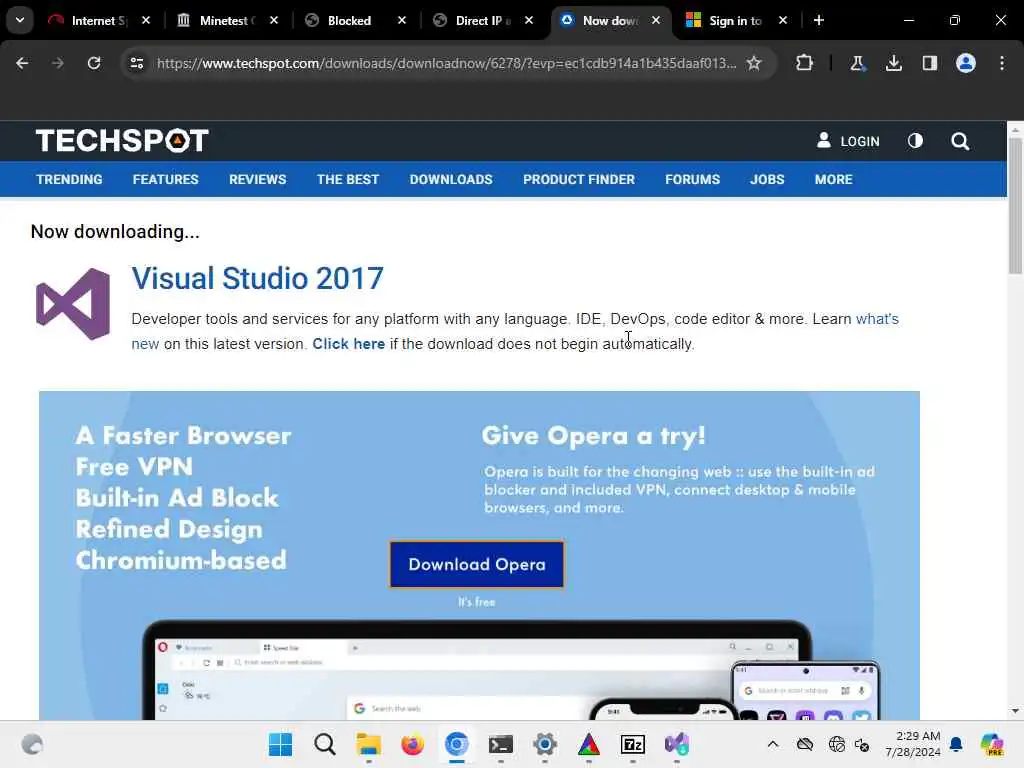Screen dimensions: 1024x768
Task: Open FORUMS menu item
Action: [692, 179]
